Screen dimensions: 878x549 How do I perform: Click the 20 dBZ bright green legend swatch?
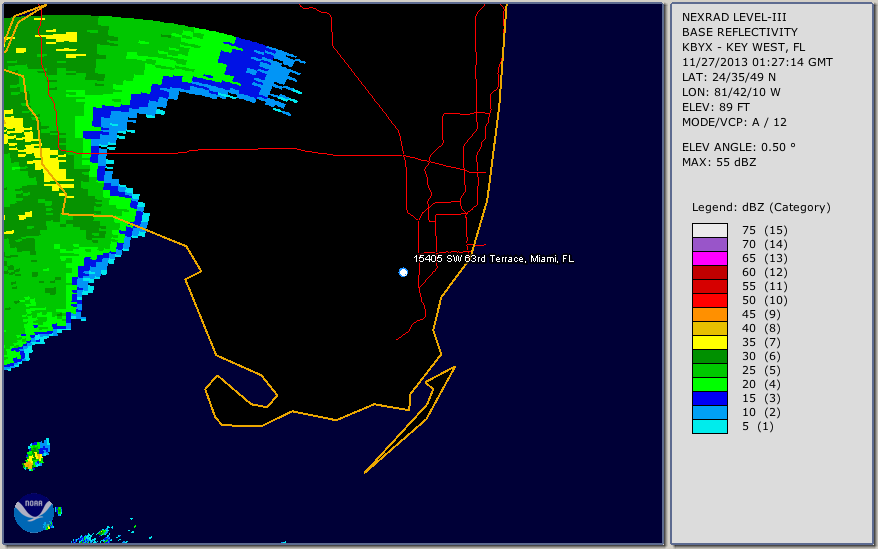coord(709,384)
